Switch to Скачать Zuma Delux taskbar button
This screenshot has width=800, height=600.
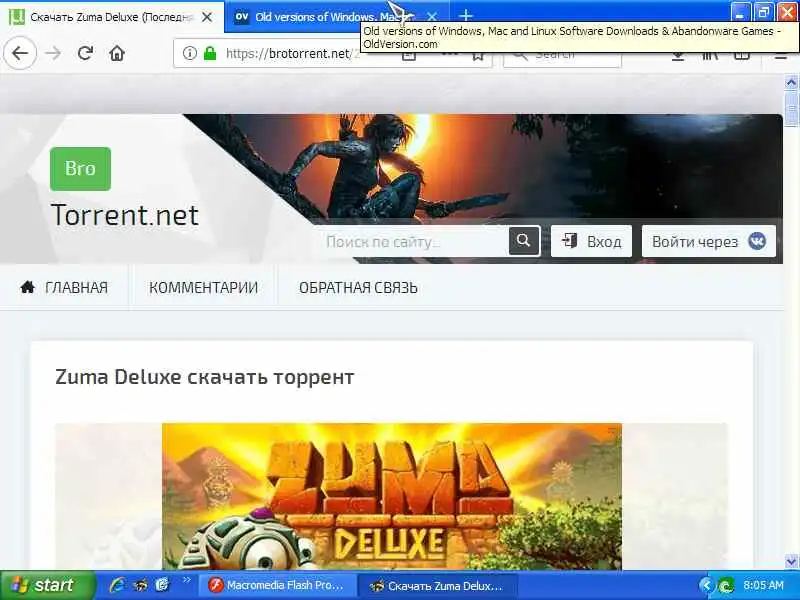pos(438,585)
